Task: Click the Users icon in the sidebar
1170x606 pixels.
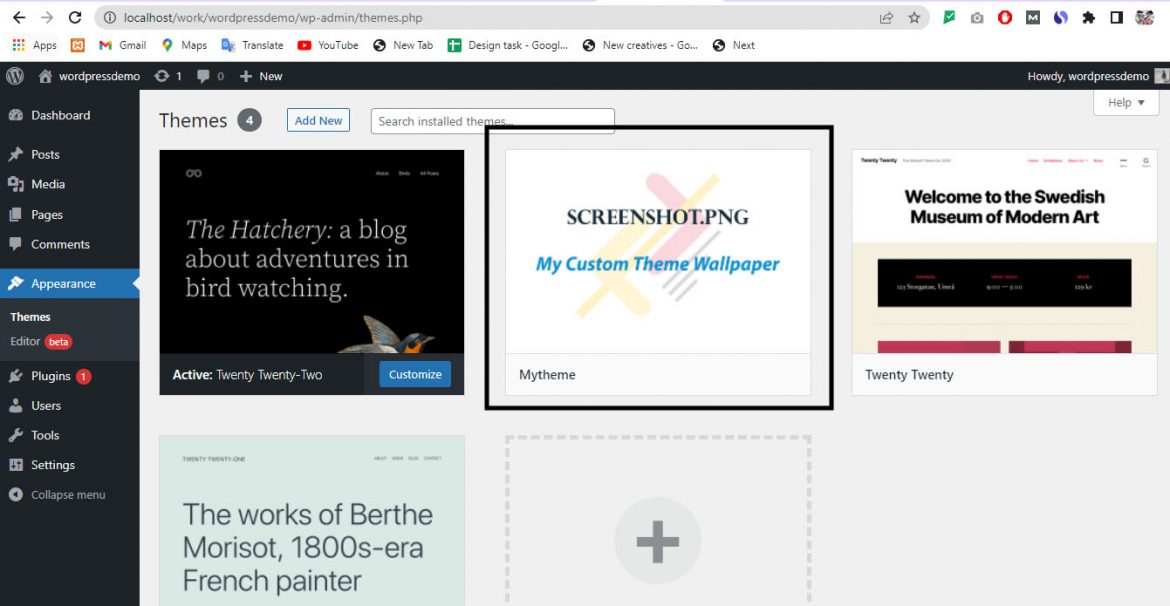Action: tap(17, 406)
